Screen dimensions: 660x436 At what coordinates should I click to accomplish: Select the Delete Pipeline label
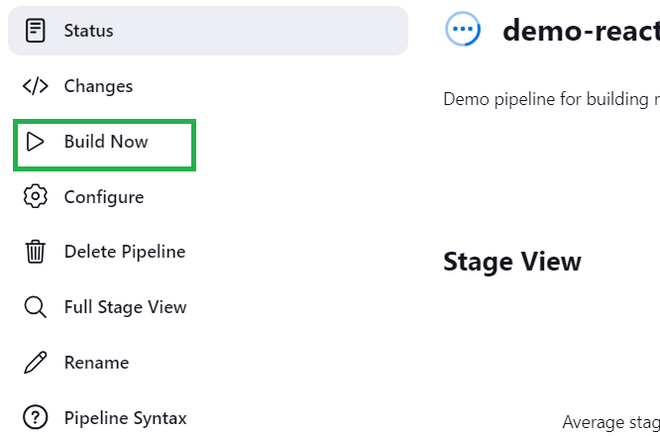coord(125,252)
